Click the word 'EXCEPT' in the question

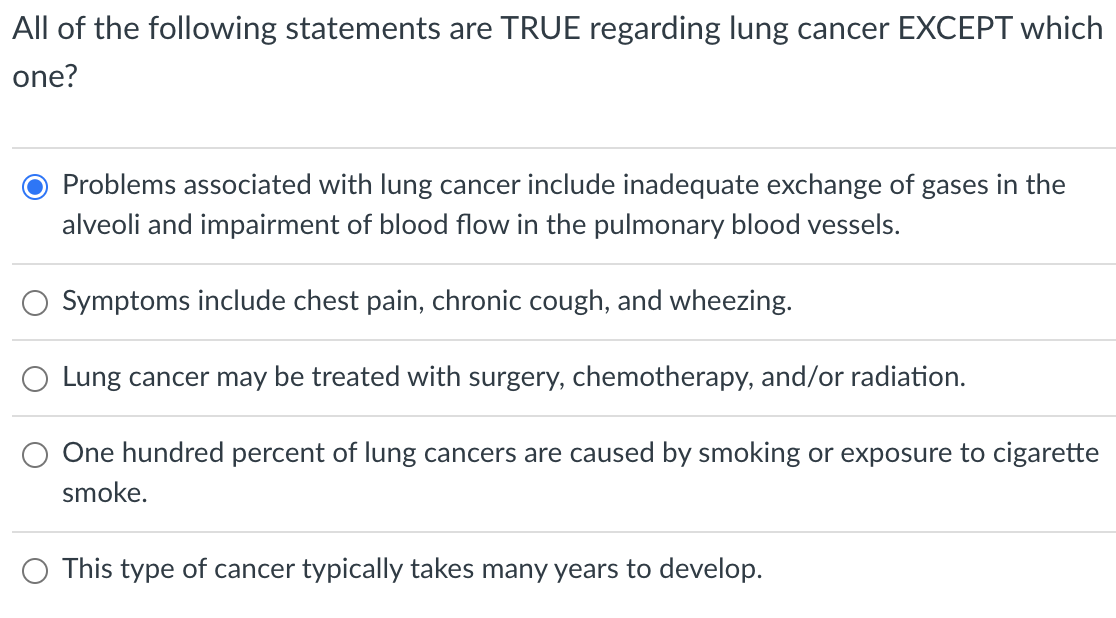click(x=955, y=28)
